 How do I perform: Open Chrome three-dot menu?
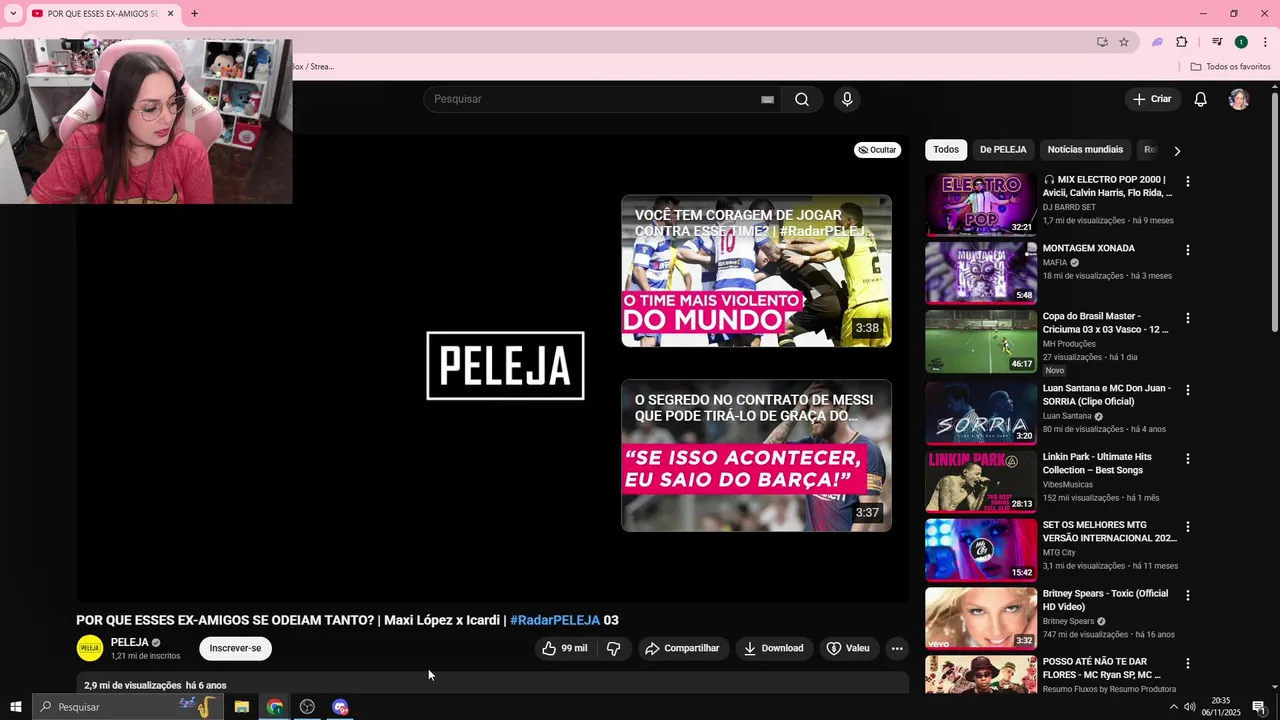[1265, 42]
